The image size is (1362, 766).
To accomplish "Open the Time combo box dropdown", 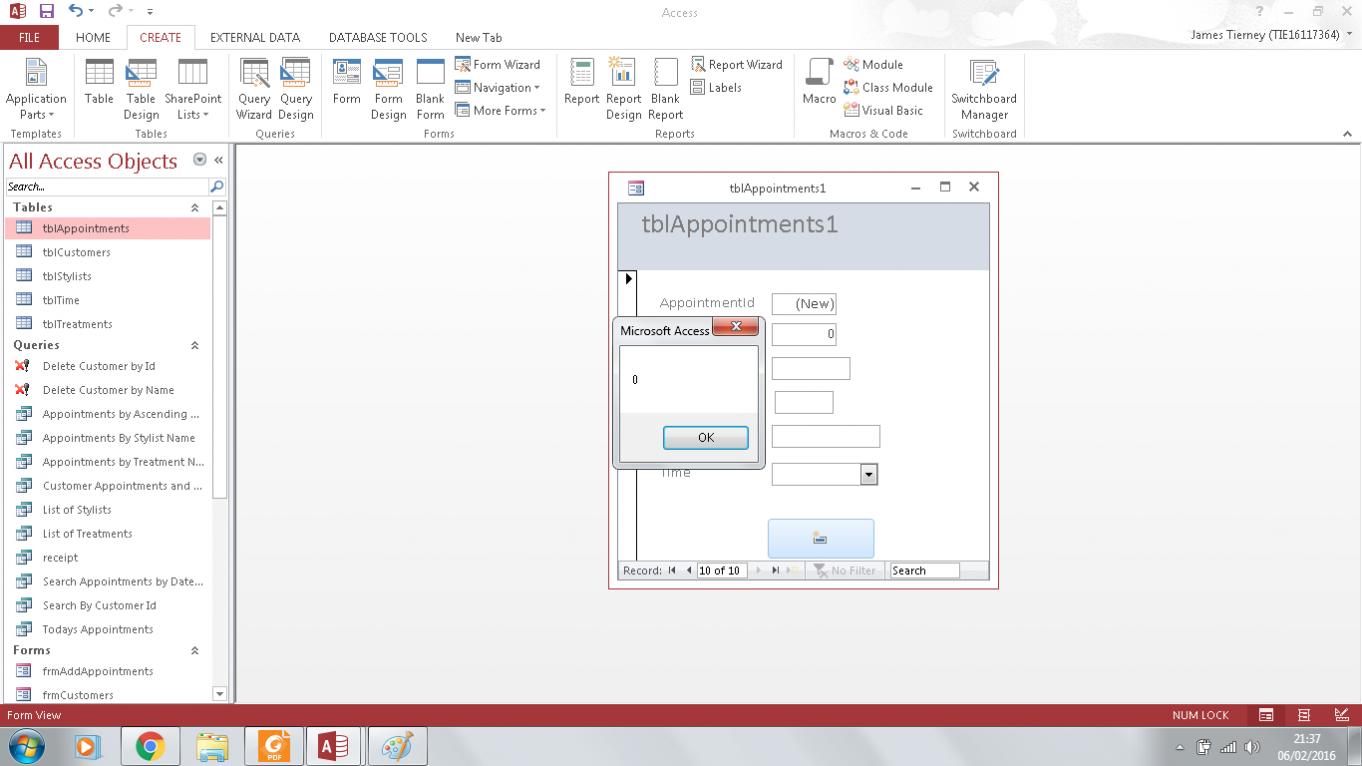I will [x=869, y=474].
